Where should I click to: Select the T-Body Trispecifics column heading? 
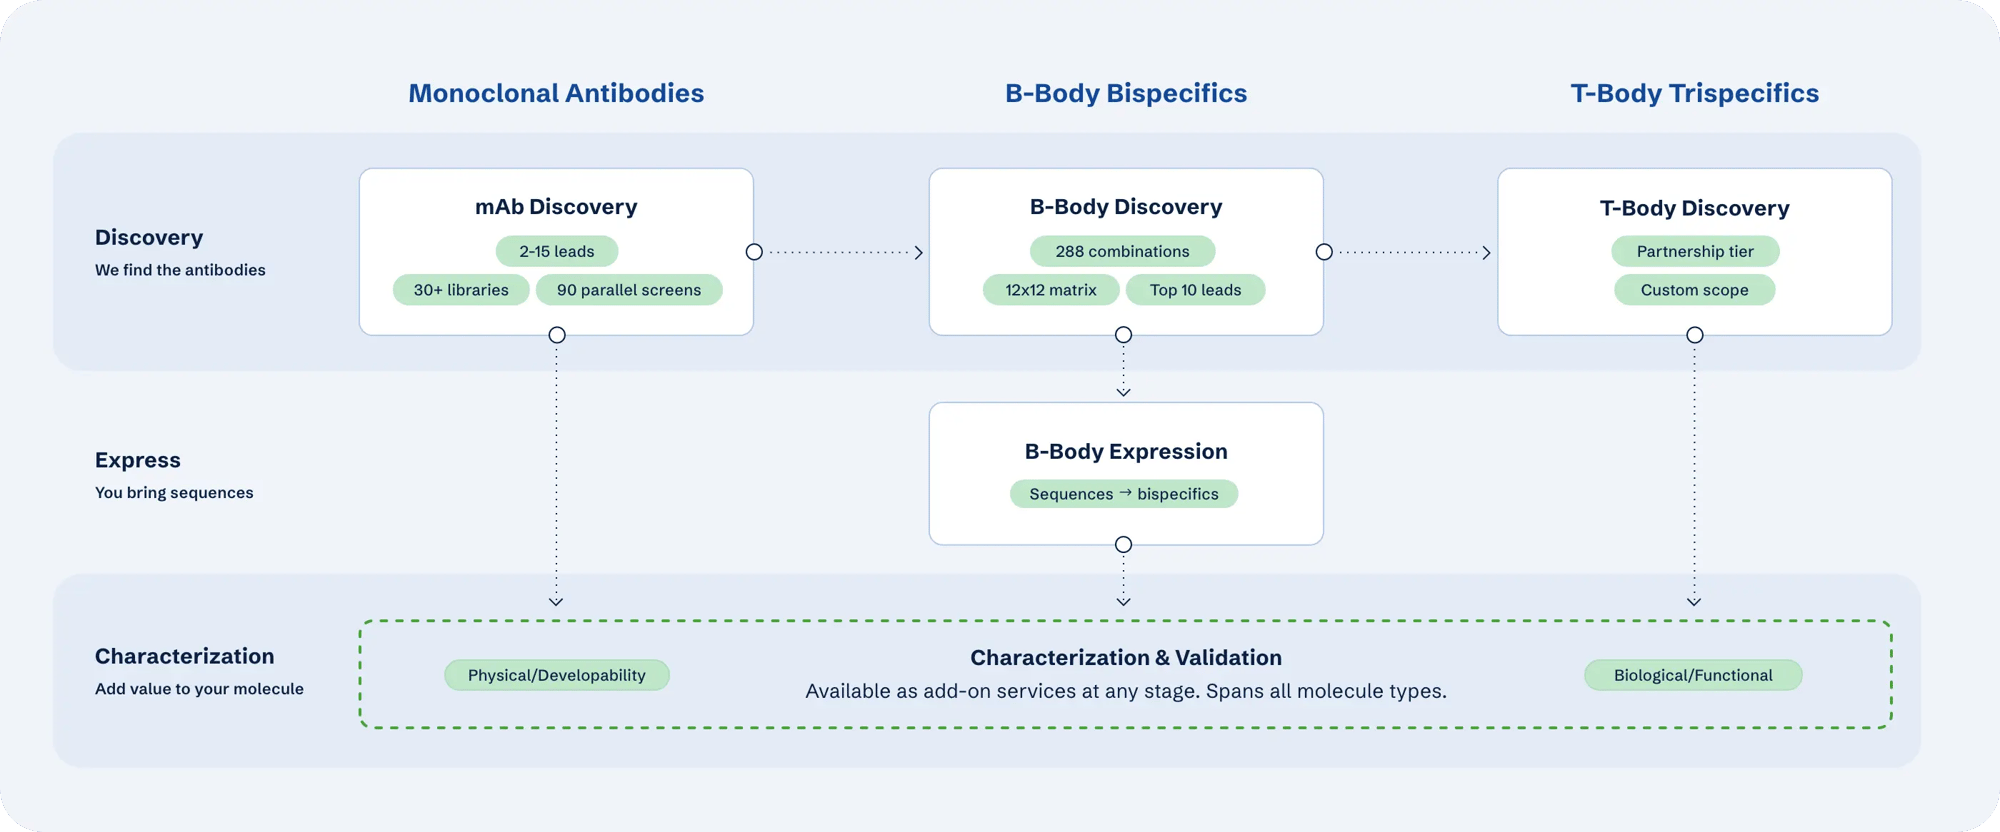[1695, 93]
